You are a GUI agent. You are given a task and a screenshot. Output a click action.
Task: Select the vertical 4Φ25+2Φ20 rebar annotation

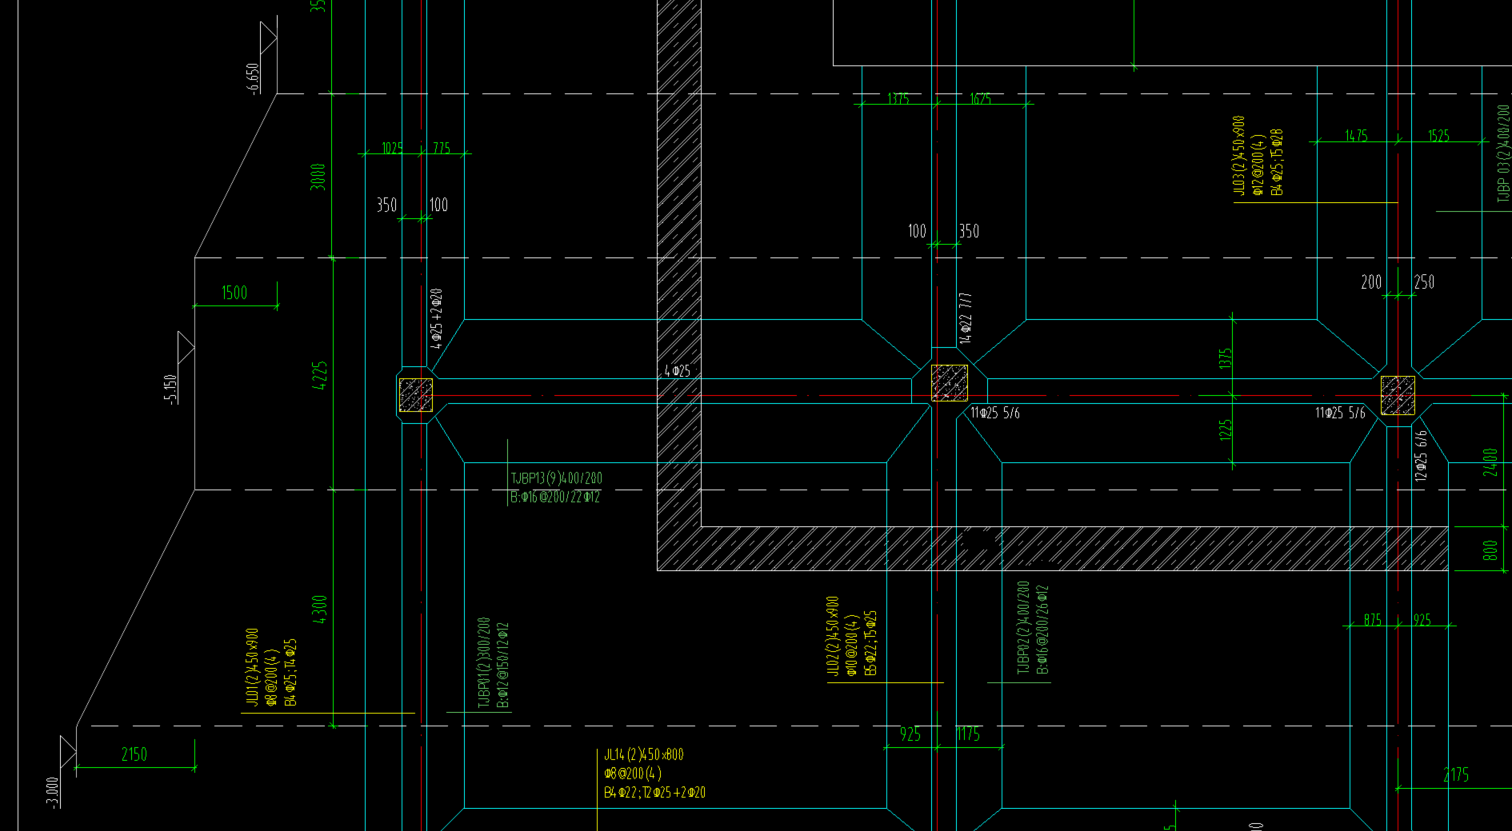click(x=436, y=318)
